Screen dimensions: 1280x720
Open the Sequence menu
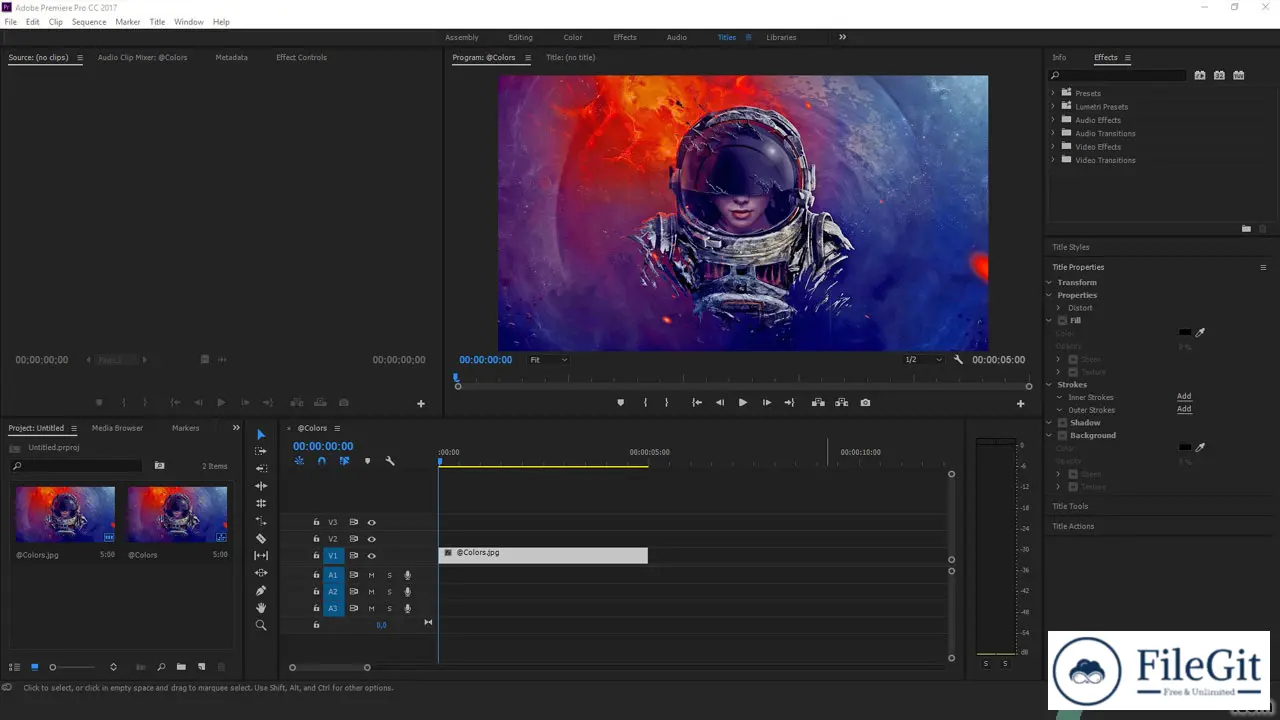pyautogui.click(x=89, y=22)
